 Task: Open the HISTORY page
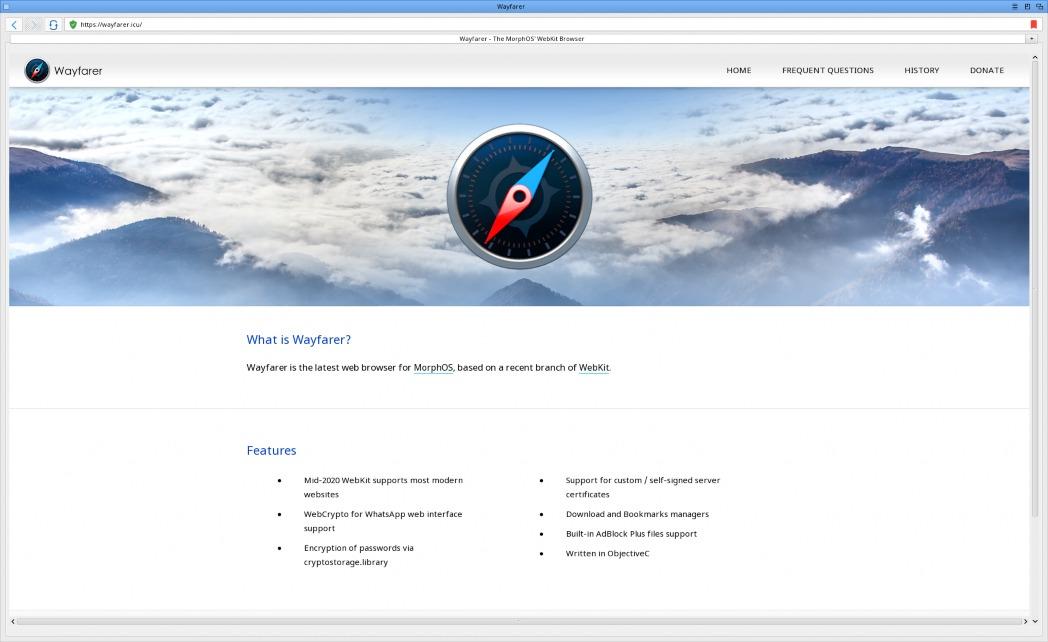[x=922, y=70]
